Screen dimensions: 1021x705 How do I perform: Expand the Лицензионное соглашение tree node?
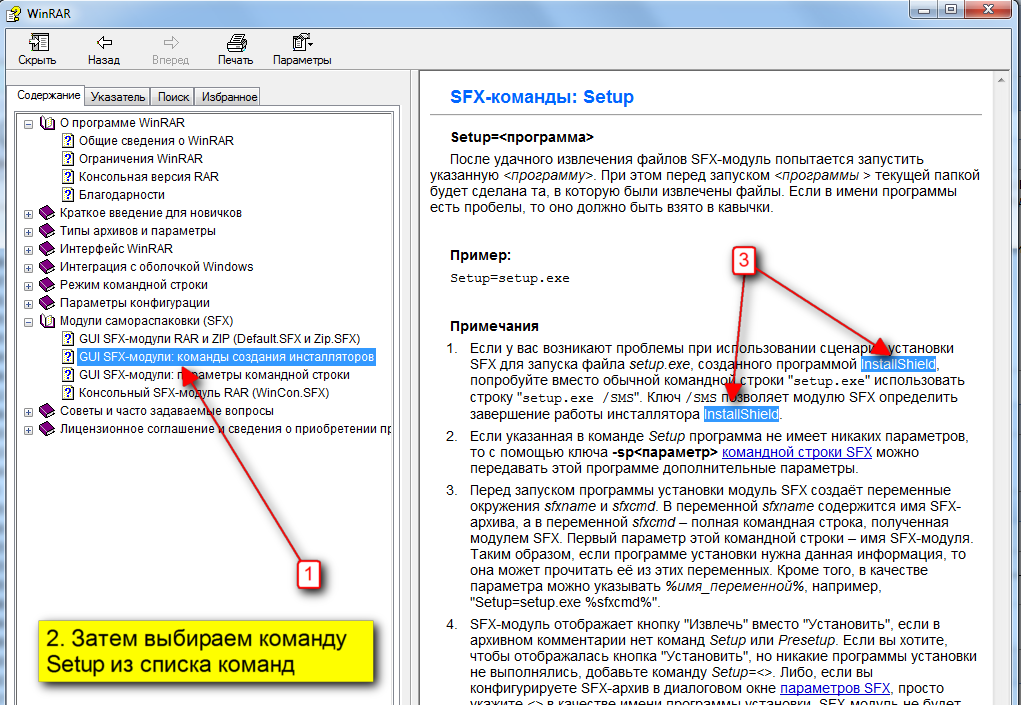coord(29,430)
